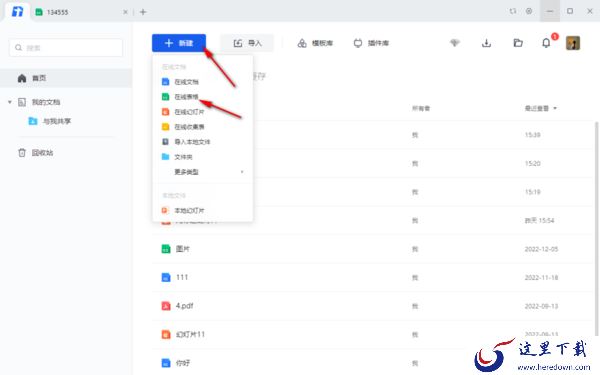Collapse the 我的文档 tree arrow

coord(10,102)
